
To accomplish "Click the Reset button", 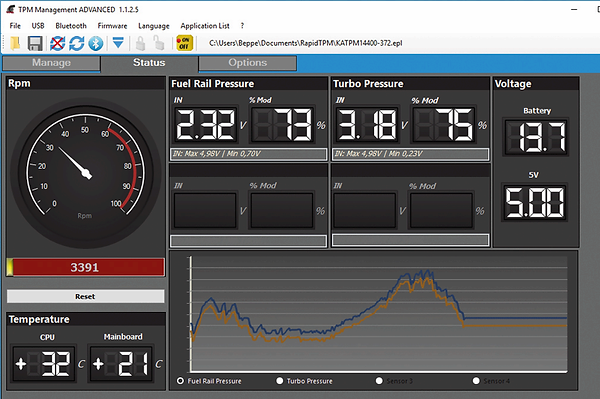I will 85,296.
